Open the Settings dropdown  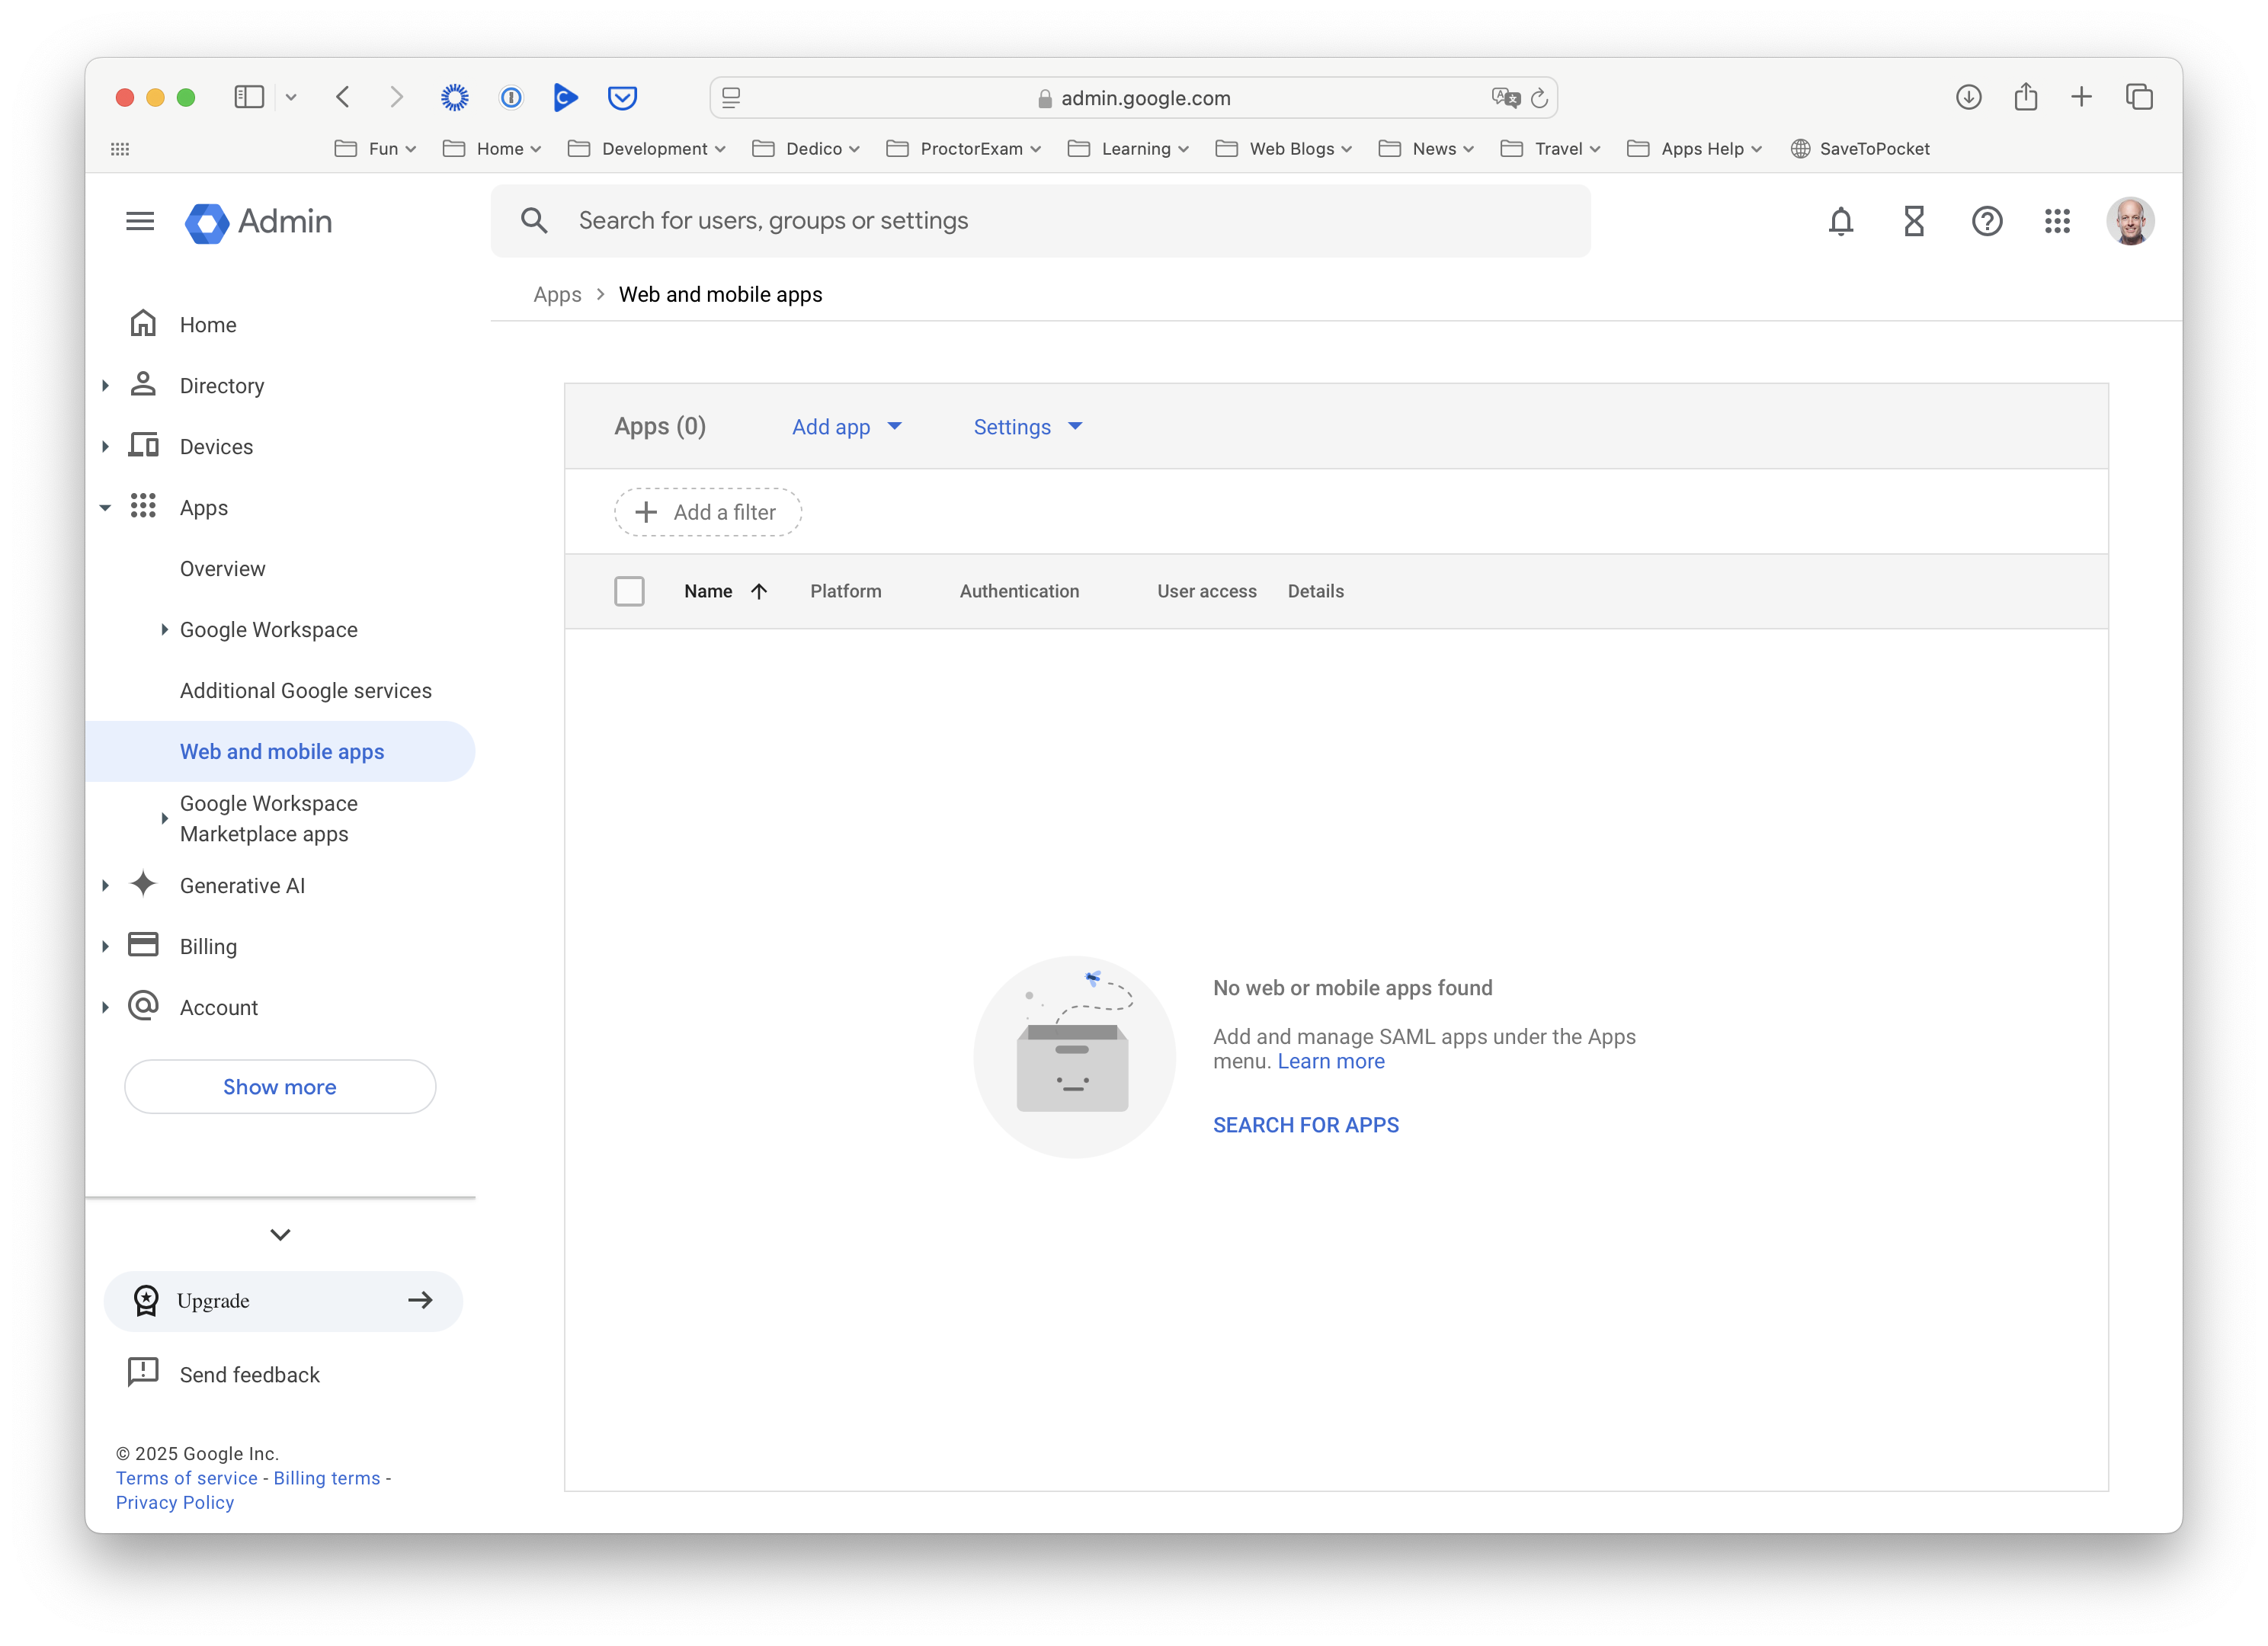pos(1028,427)
